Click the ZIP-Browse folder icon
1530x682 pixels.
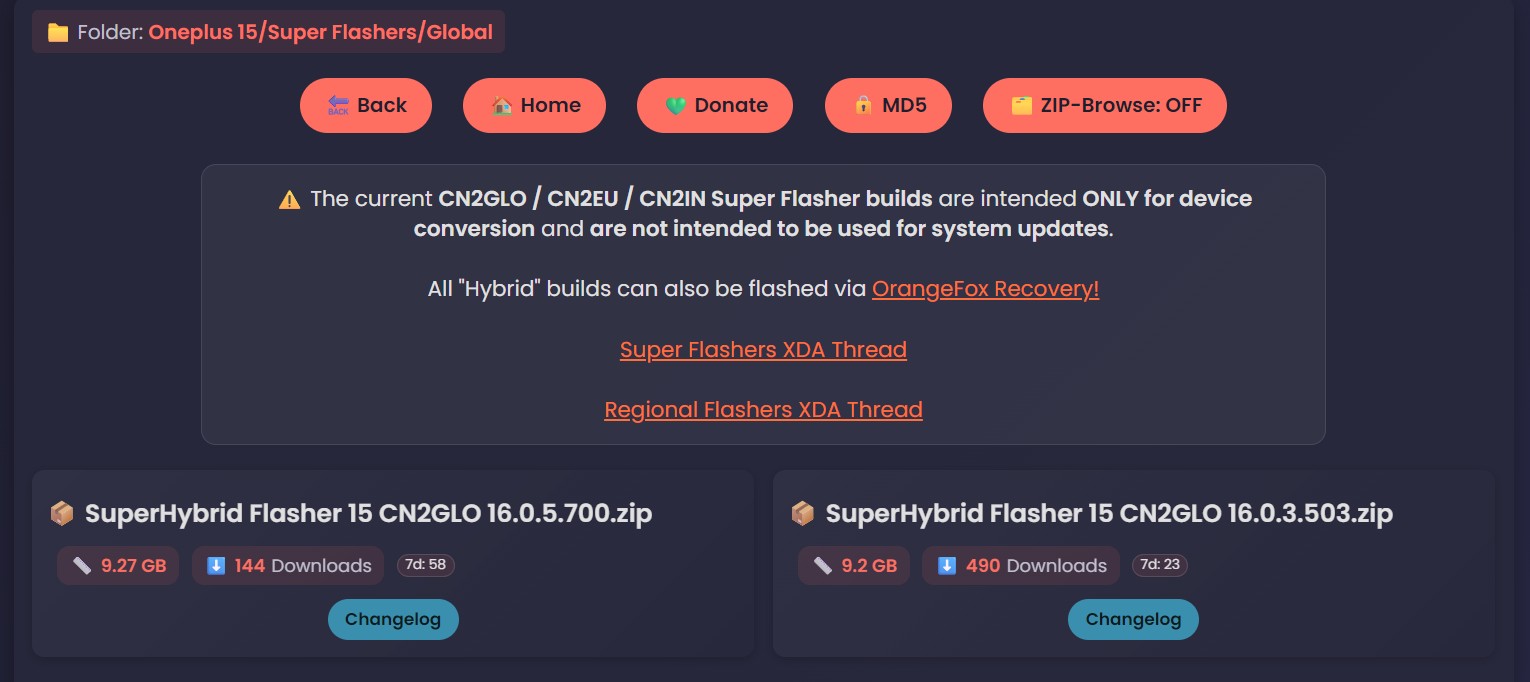coord(1021,106)
